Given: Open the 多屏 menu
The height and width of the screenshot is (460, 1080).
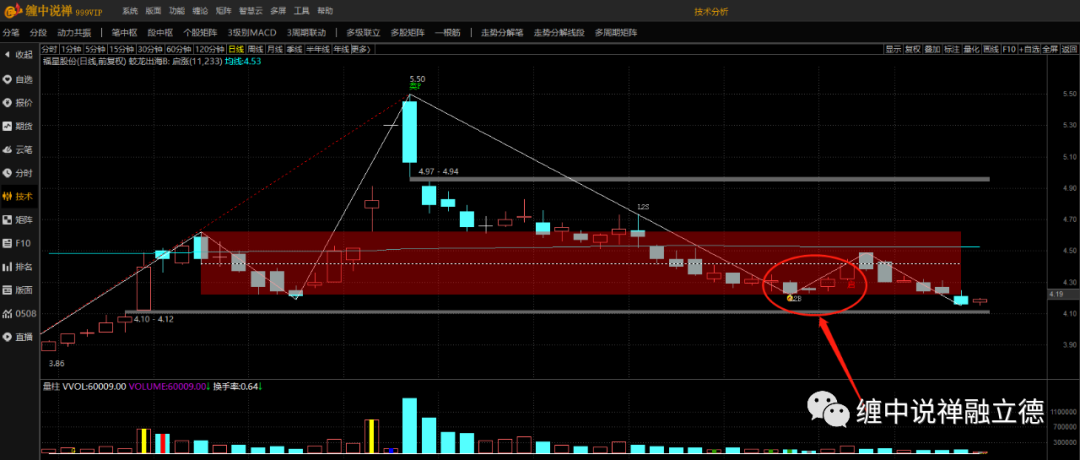Looking at the screenshot, I should [278, 11].
